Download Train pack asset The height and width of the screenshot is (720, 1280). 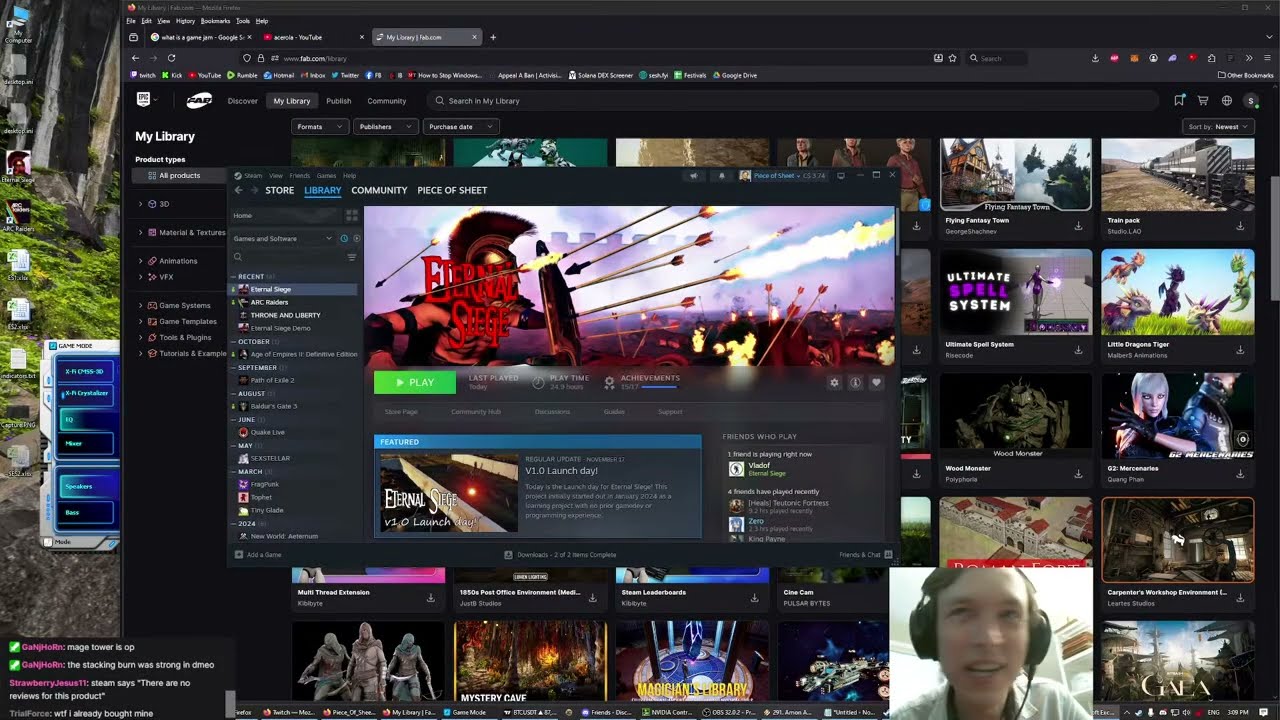click(1240, 226)
